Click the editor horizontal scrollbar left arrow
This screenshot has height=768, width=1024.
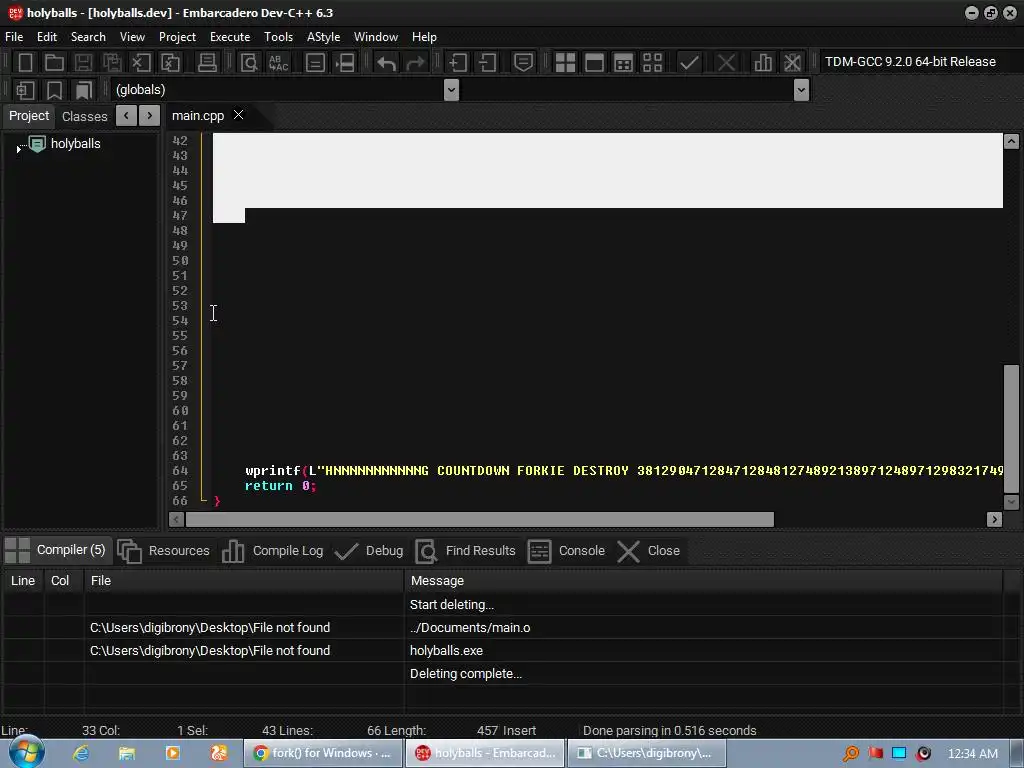click(176, 519)
